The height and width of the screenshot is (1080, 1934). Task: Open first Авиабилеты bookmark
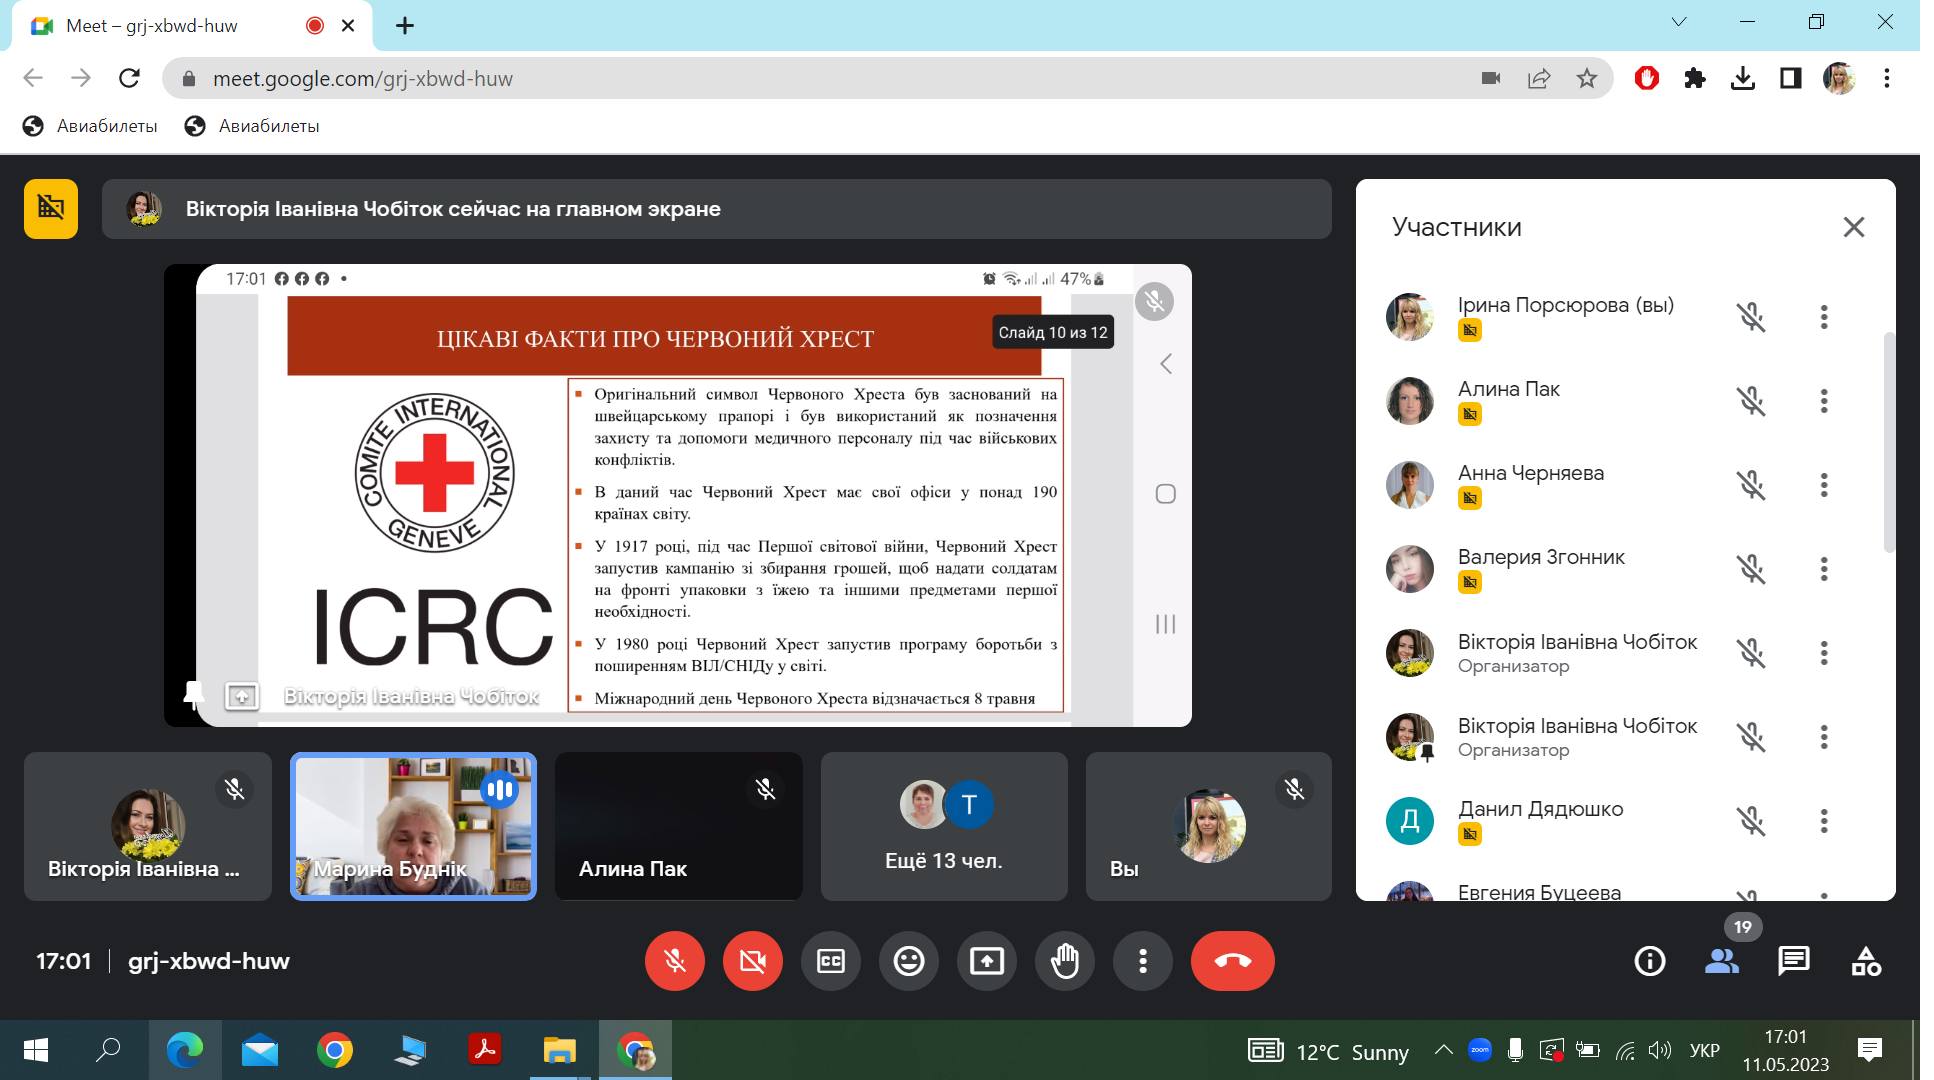[90, 126]
